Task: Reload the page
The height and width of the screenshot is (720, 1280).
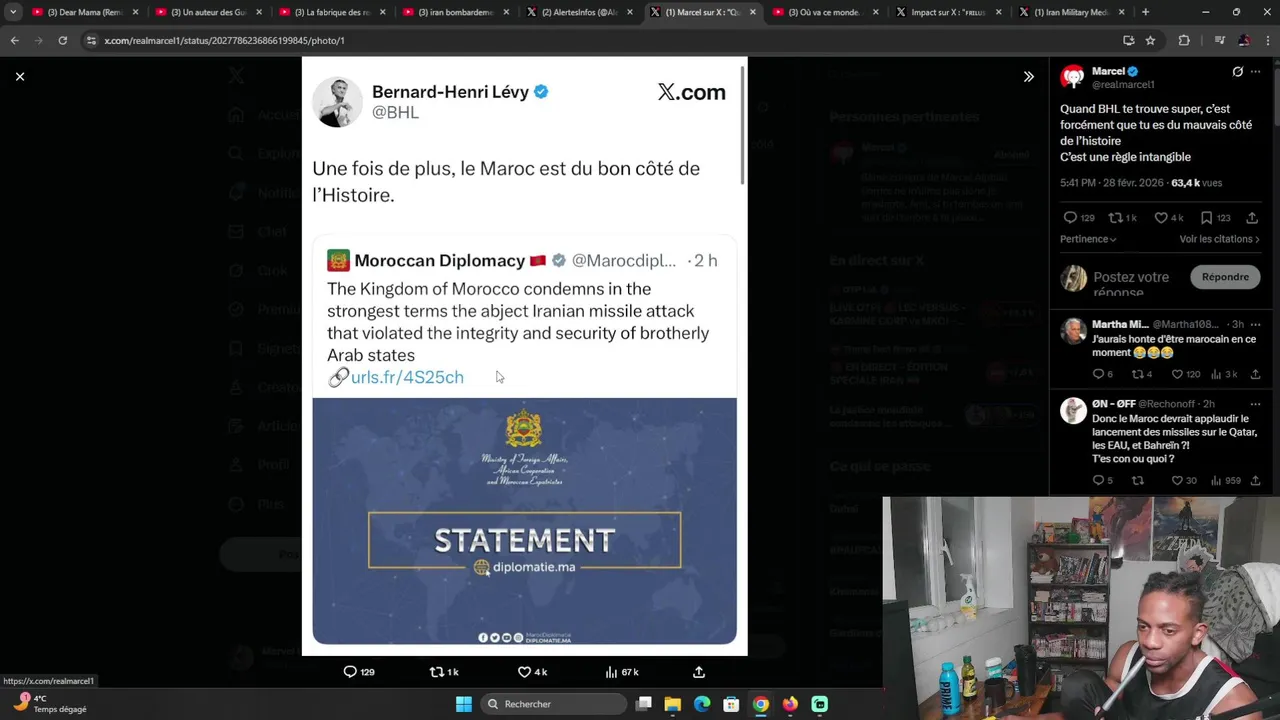Action: pos(62,40)
